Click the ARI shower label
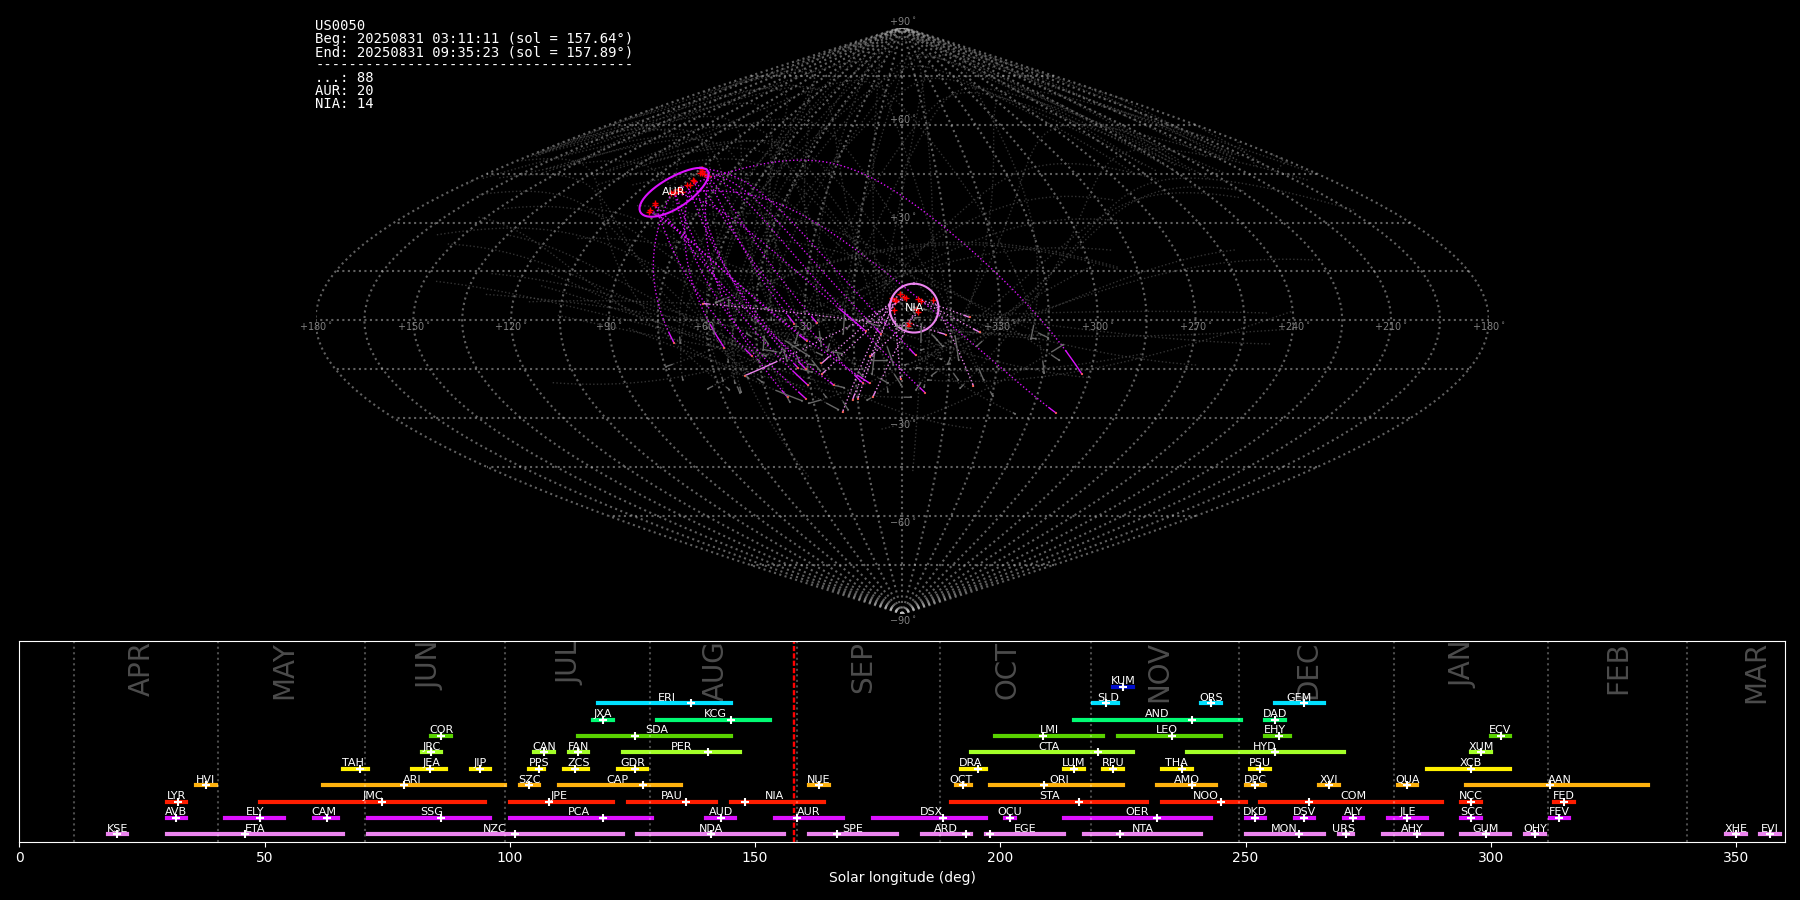The image size is (1800, 900). pos(412,780)
